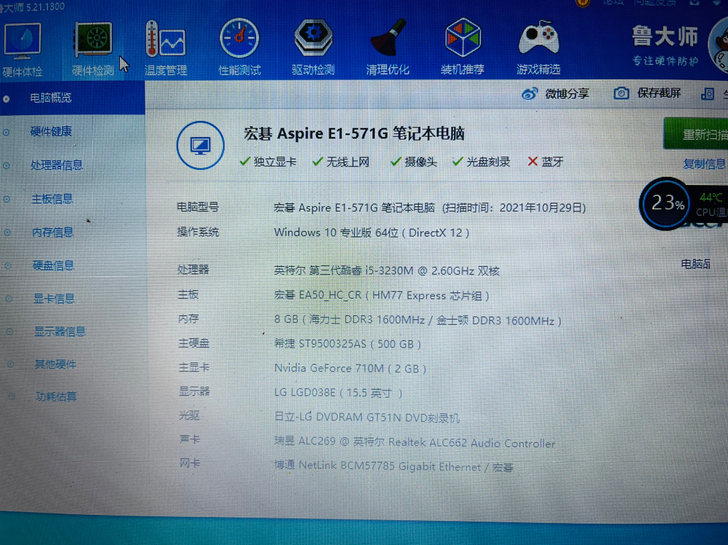728x545 pixels.
Task: Click 保存截屏 label
Action: 659,93
